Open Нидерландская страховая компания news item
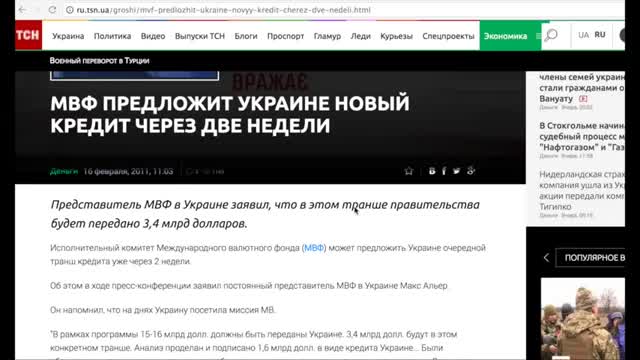Viewport: 640px width, 360px height. tap(582, 190)
